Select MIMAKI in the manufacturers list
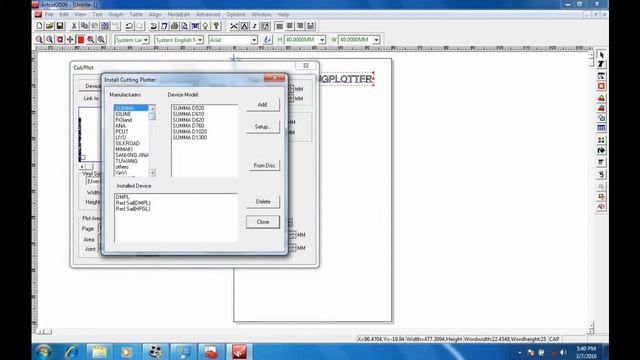Image resolution: width=640 pixels, height=360 pixels. [x=124, y=149]
